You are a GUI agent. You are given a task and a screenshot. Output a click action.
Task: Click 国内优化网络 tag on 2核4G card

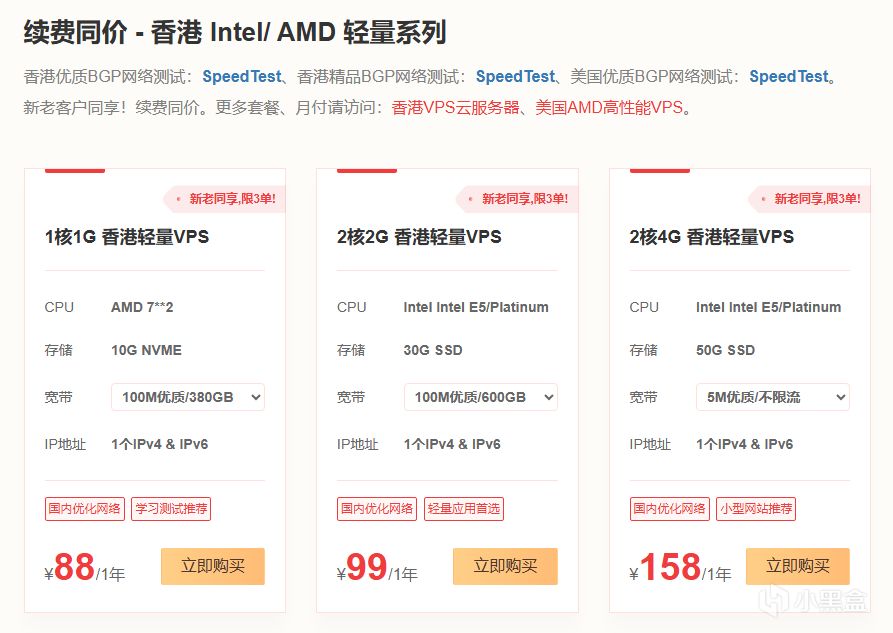pyautogui.click(x=670, y=509)
